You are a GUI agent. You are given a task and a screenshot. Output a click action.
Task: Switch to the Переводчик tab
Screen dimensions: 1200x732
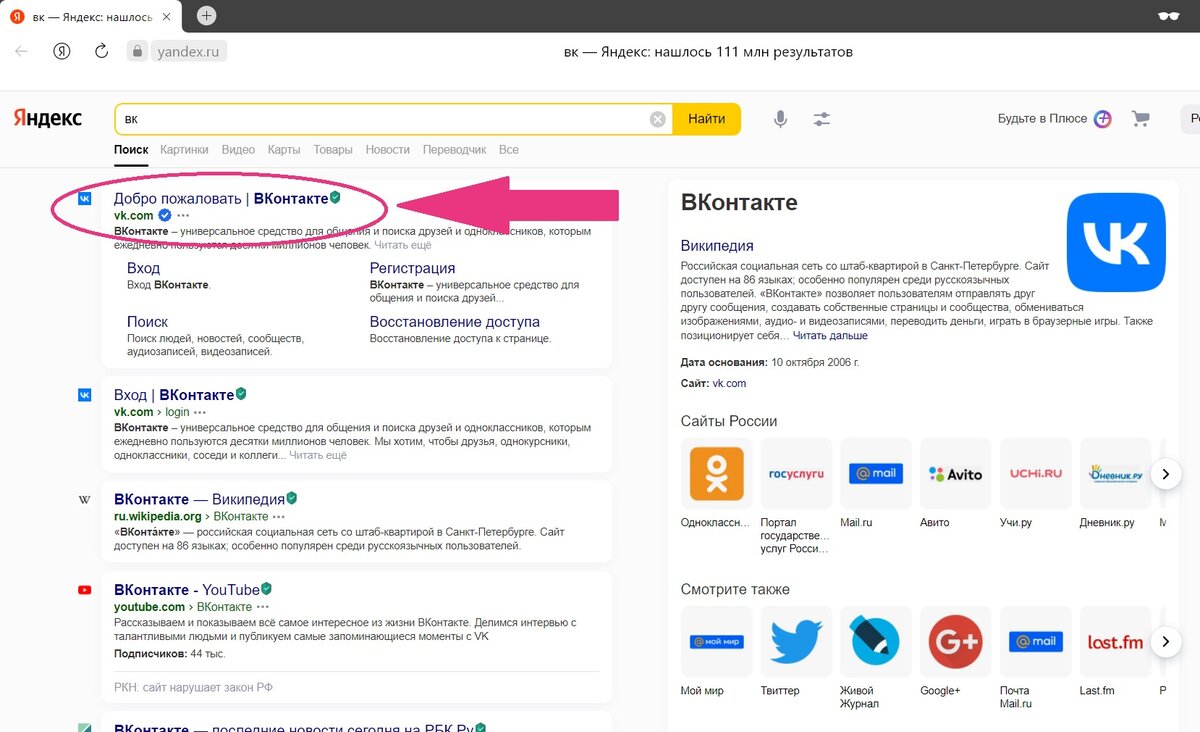pyautogui.click(x=454, y=150)
